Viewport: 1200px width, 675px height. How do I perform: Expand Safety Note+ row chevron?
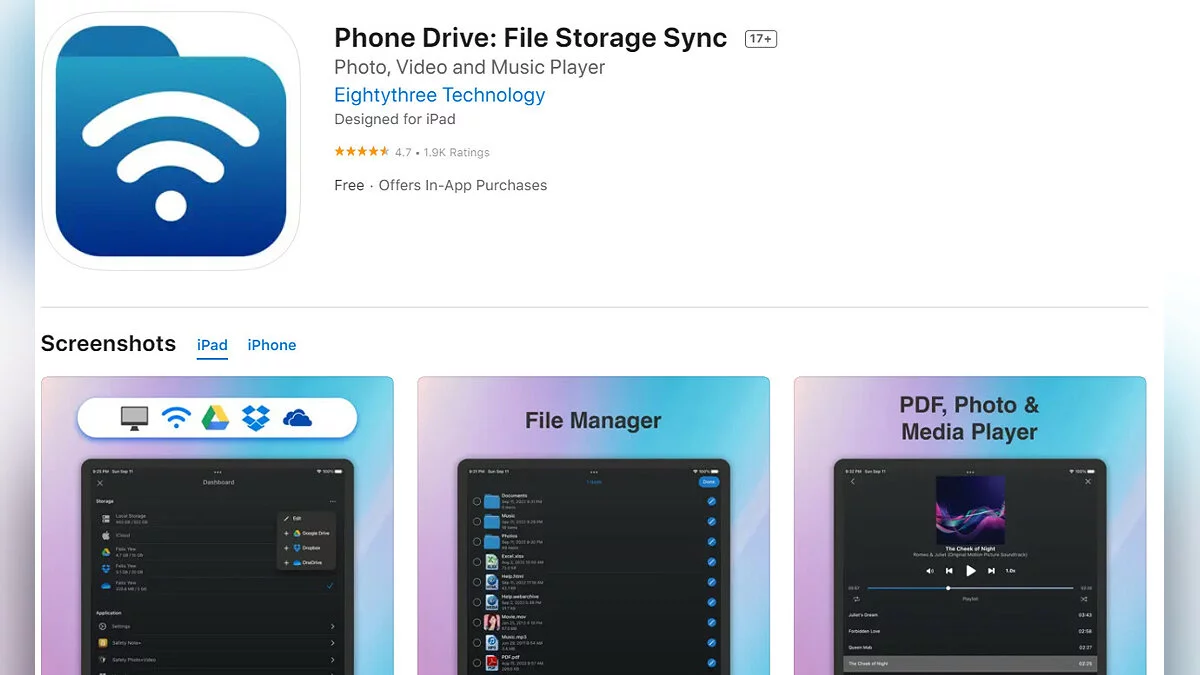pyautogui.click(x=333, y=643)
